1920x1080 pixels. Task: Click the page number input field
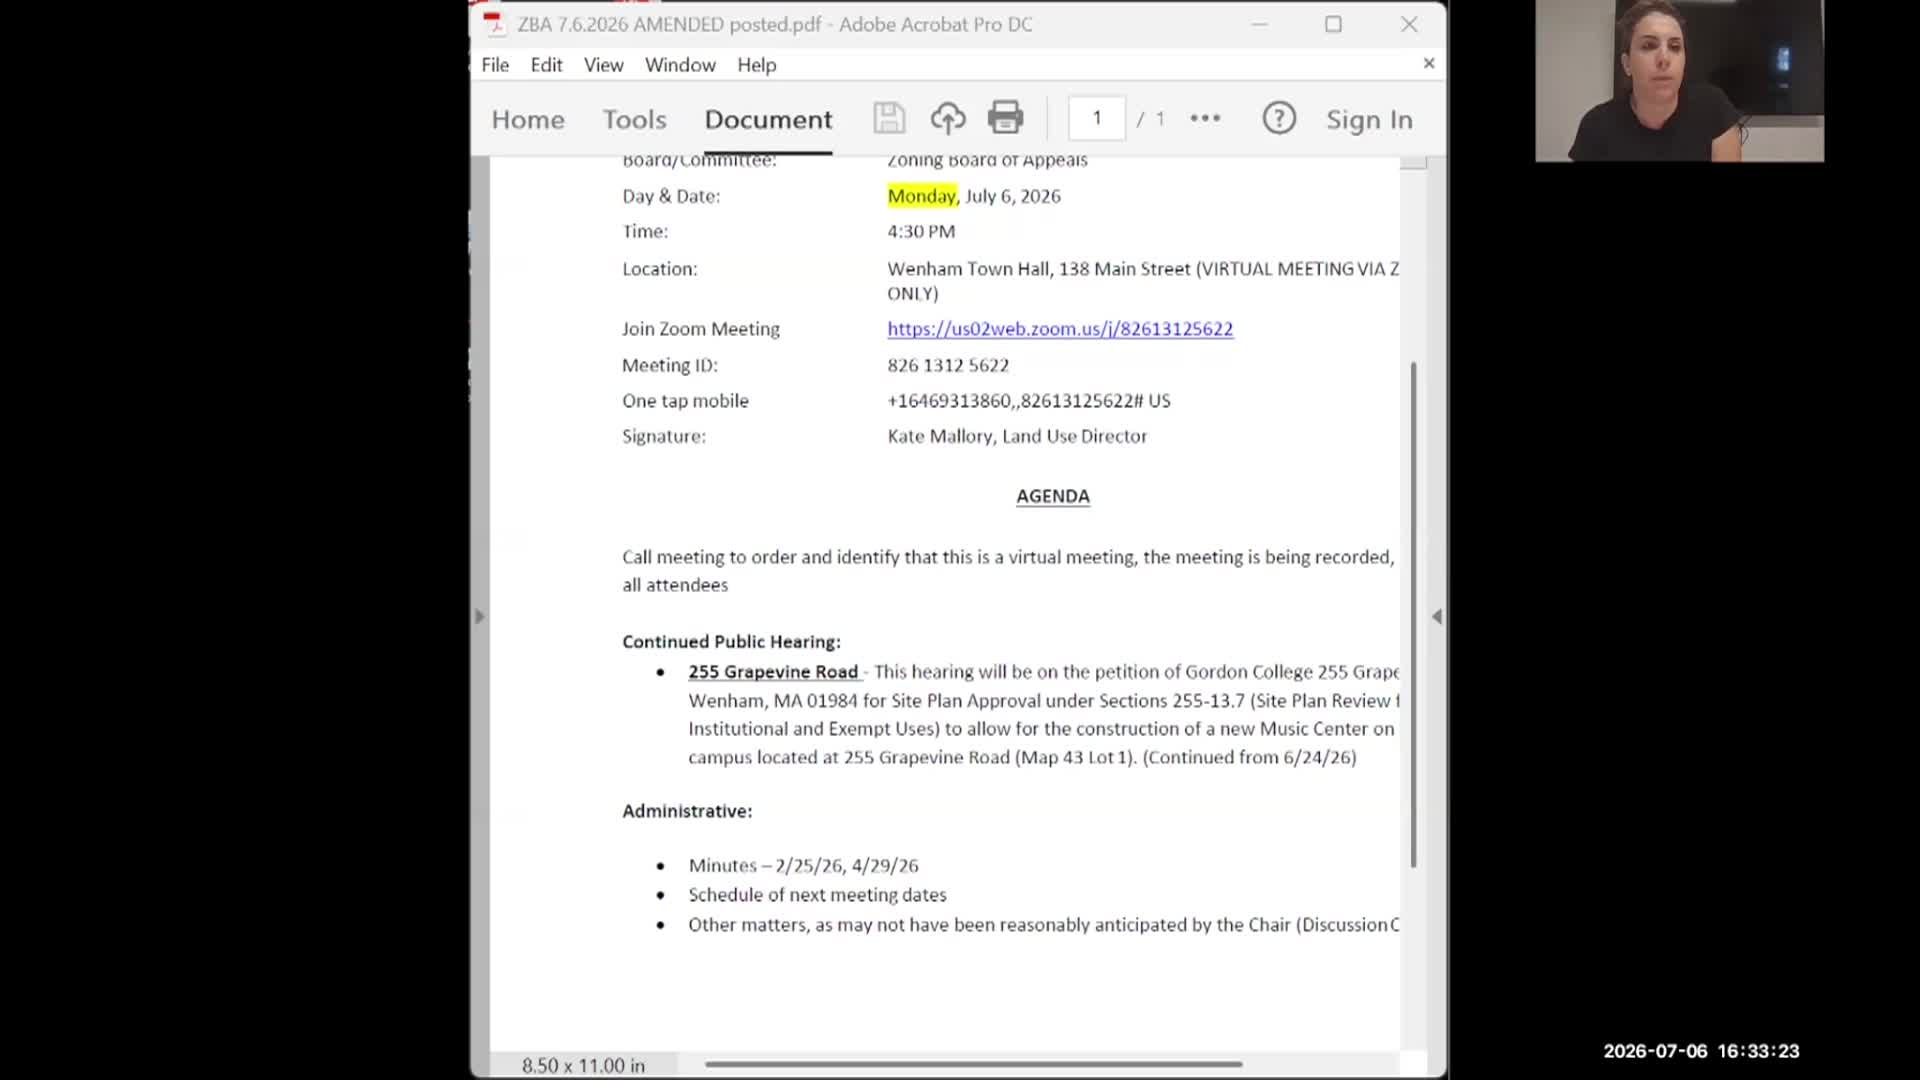click(1097, 118)
